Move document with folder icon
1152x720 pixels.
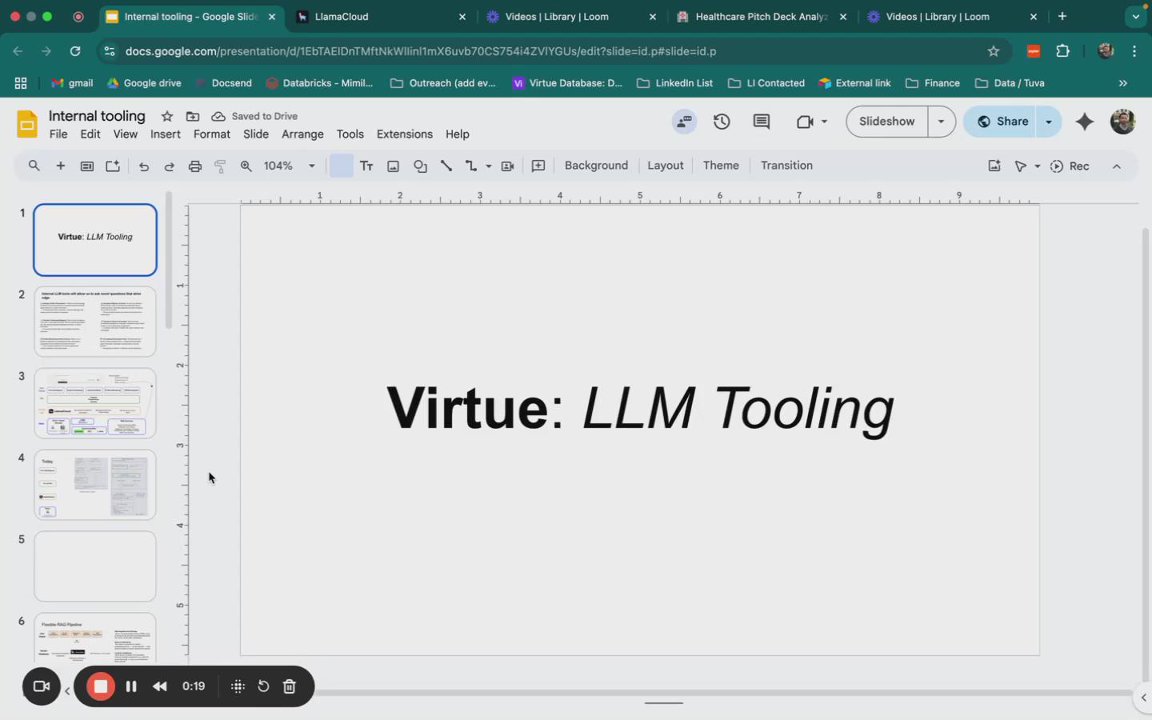click(x=192, y=116)
